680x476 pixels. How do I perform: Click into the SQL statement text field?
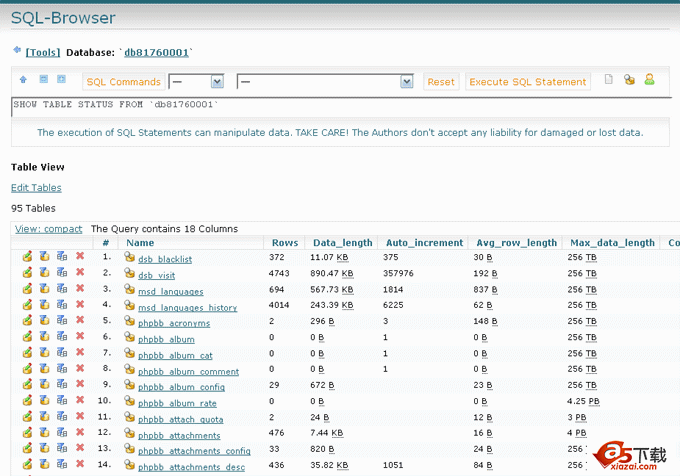pos(300,105)
